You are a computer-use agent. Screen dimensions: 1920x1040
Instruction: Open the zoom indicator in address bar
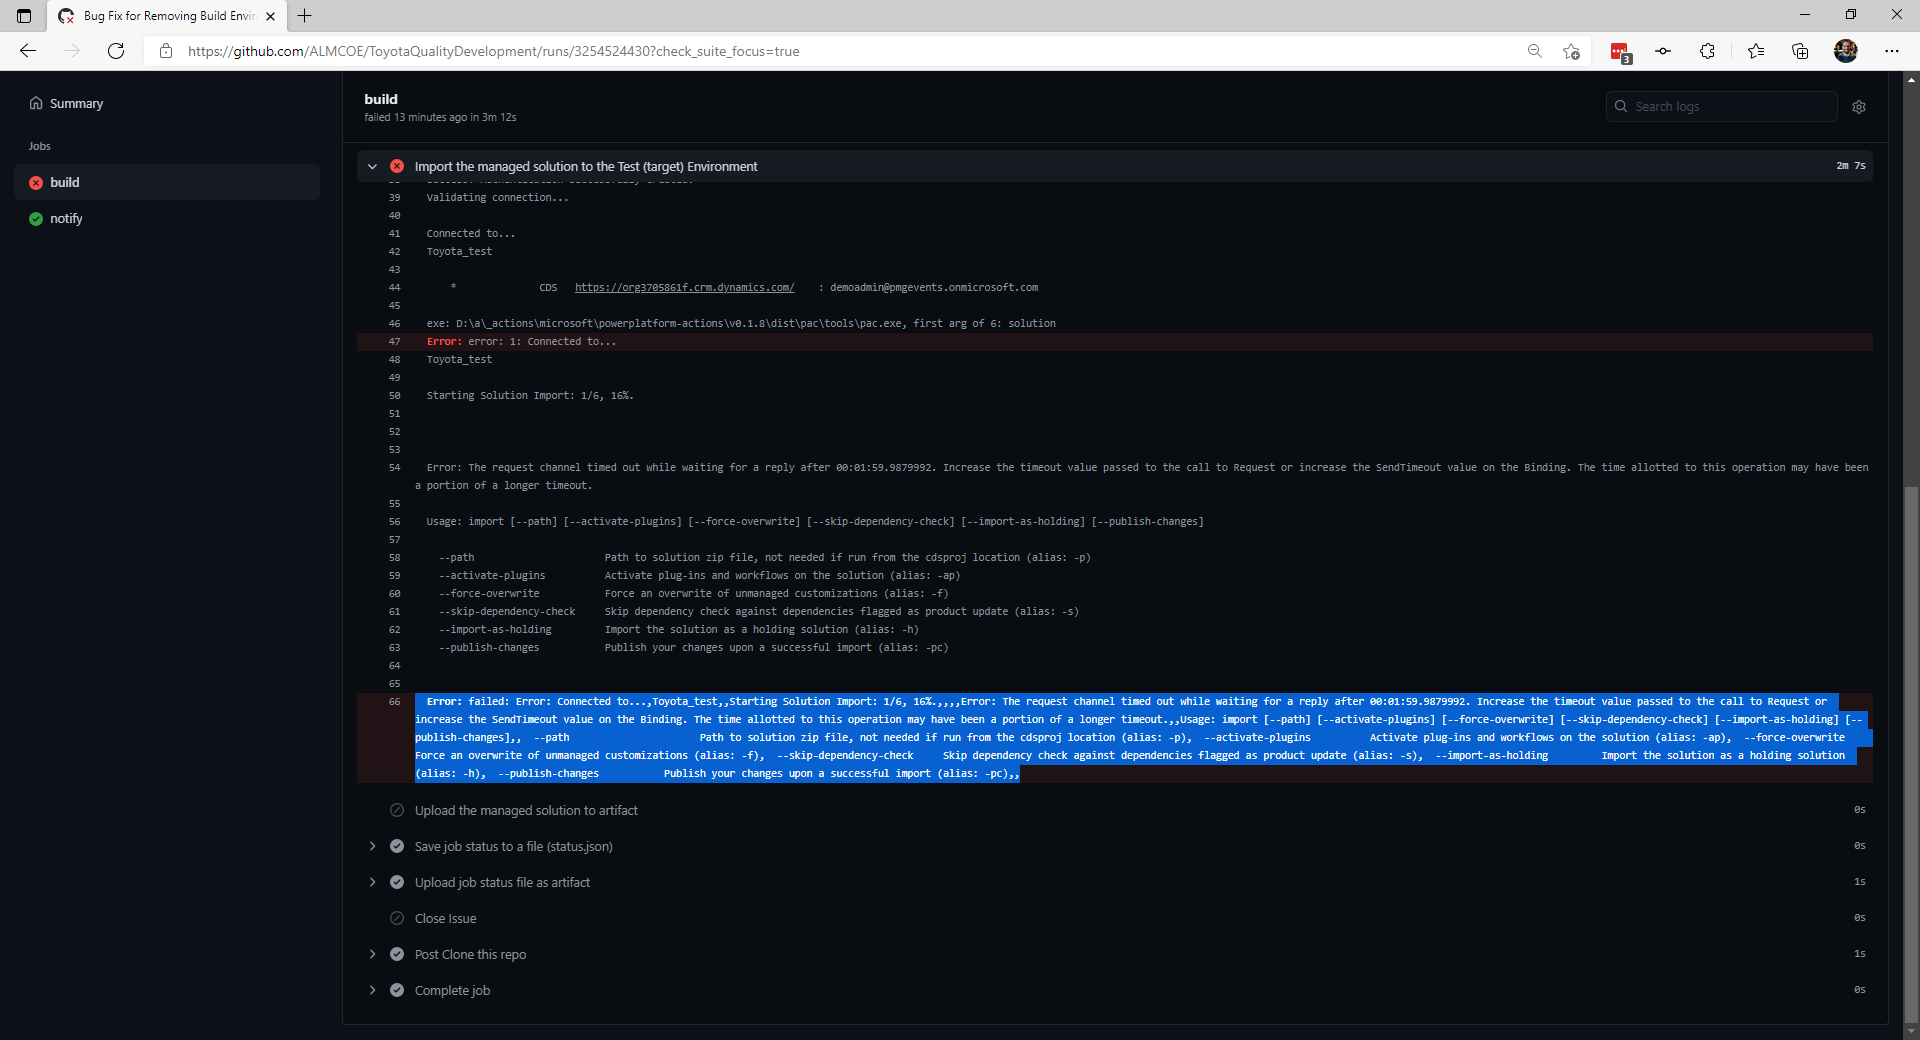(x=1535, y=51)
